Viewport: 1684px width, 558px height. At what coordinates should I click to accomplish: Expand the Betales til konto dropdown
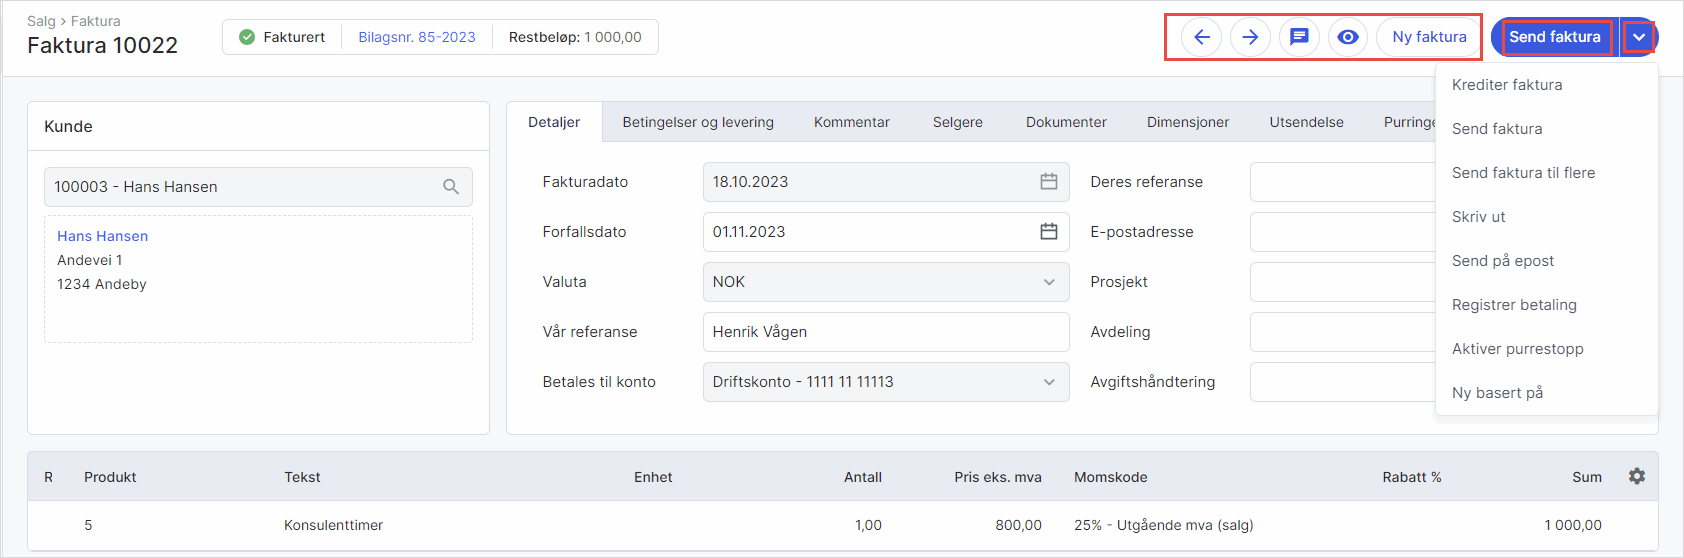point(1048,382)
